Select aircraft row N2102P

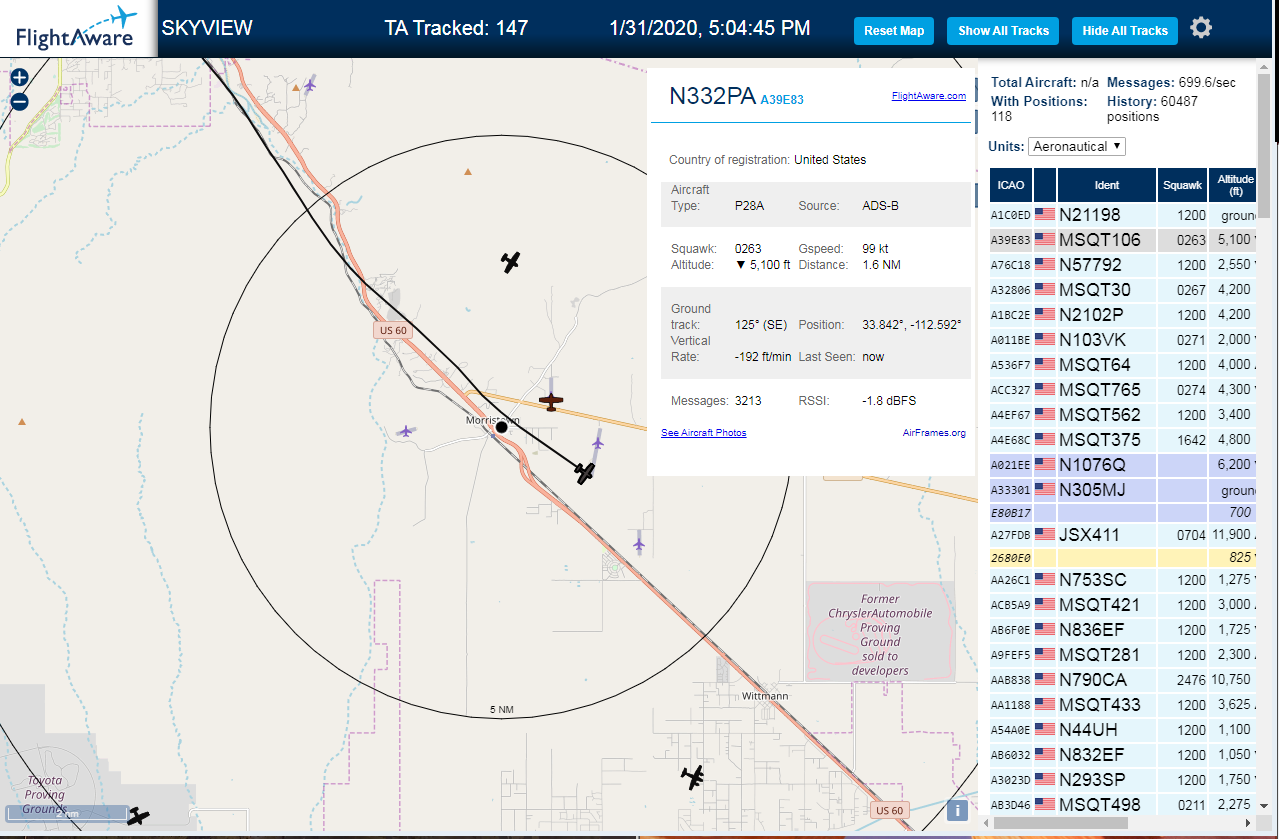[x=1124, y=315]
